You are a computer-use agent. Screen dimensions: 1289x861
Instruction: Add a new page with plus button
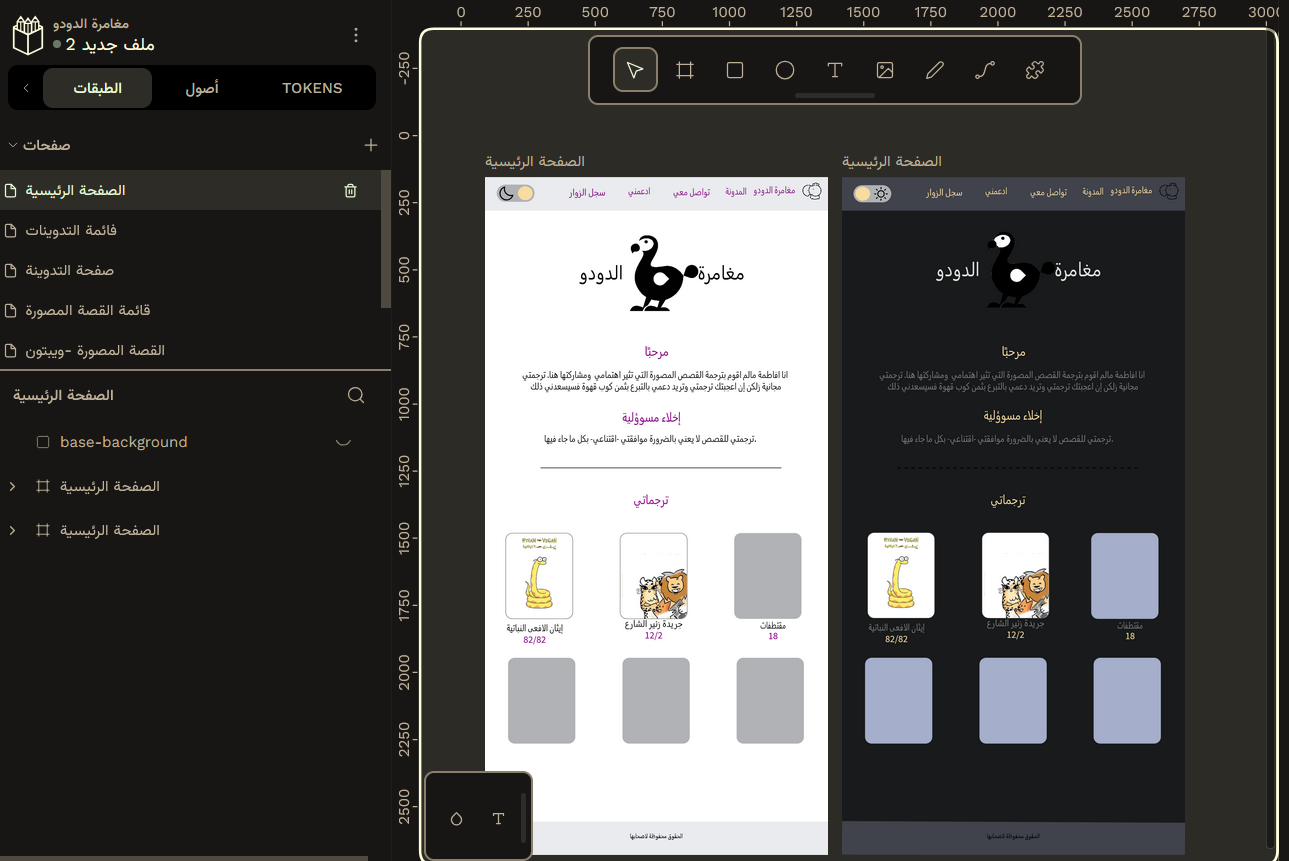point(371,145)
